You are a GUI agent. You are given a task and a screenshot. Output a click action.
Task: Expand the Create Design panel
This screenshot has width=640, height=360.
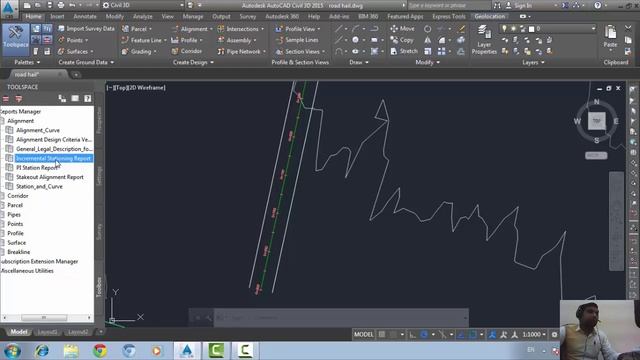click(x=193, y=62)
